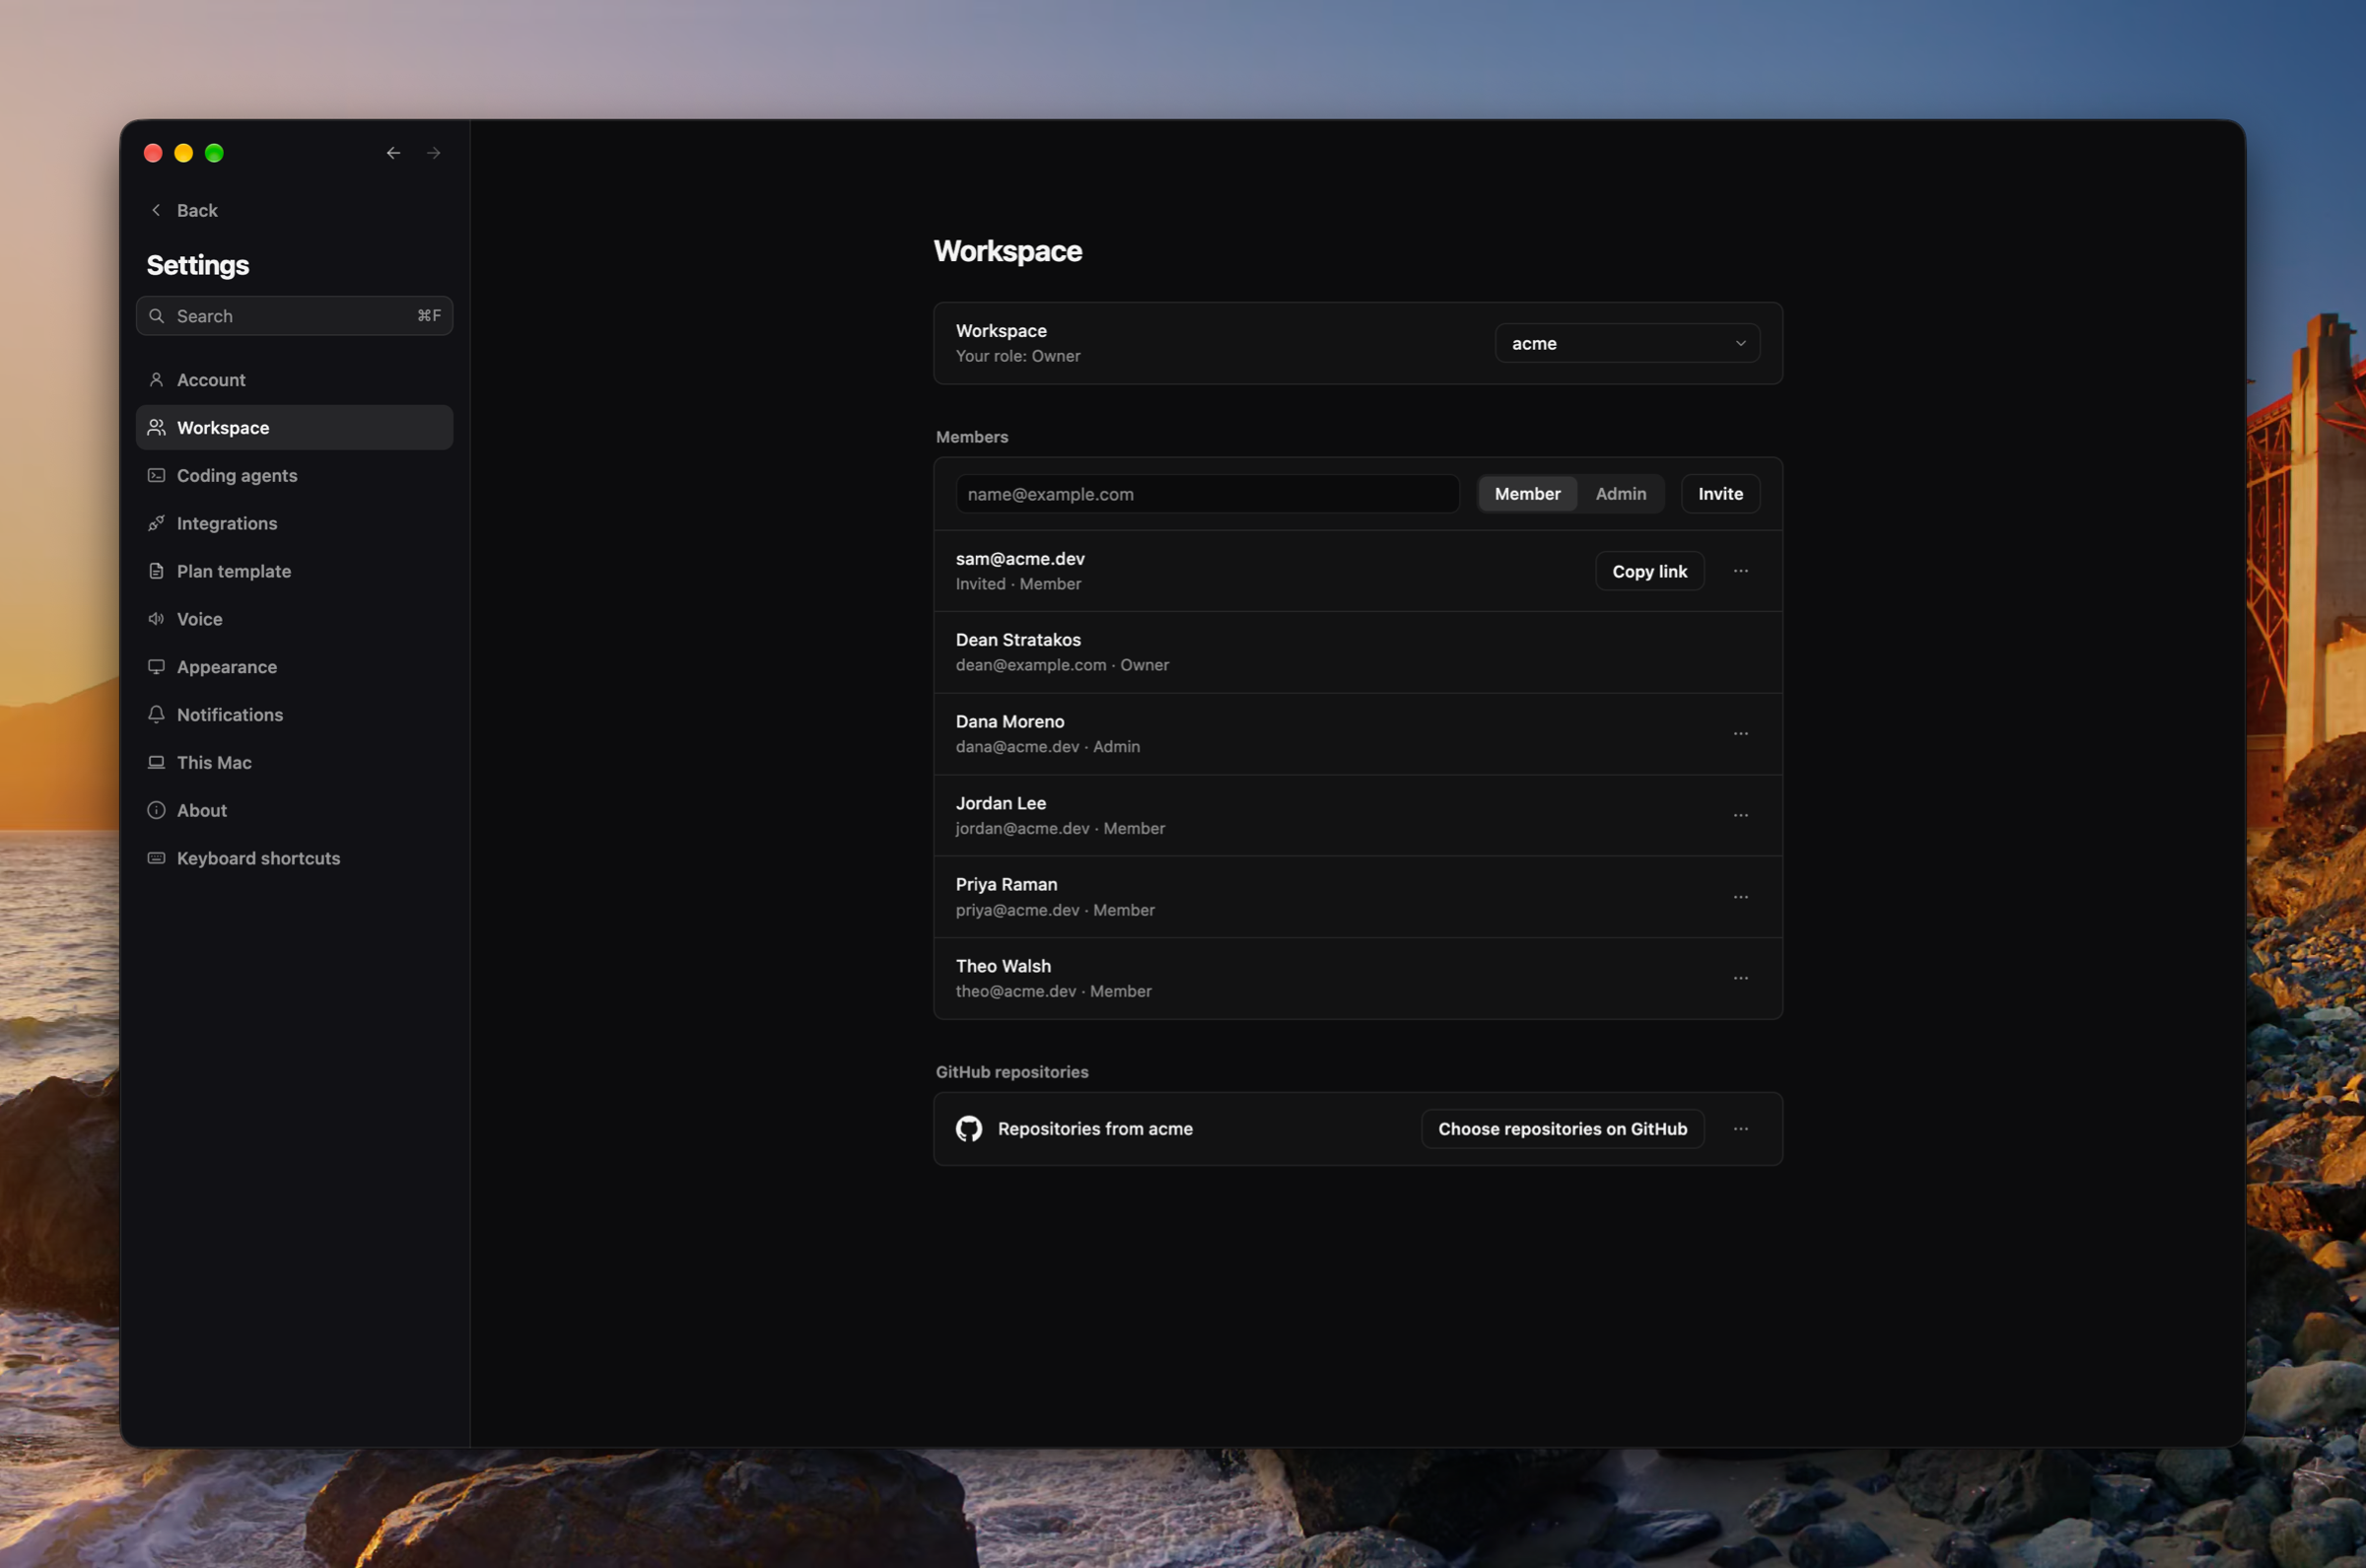Click the theo@acme.dev · Member text
The image size is (2366, 1568).
coord(1053,992)
